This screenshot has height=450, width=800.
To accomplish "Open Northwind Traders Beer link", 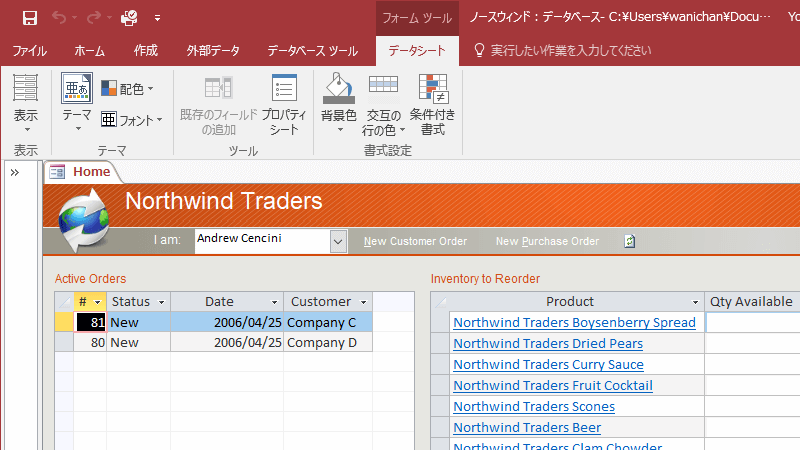I will 527,427.
